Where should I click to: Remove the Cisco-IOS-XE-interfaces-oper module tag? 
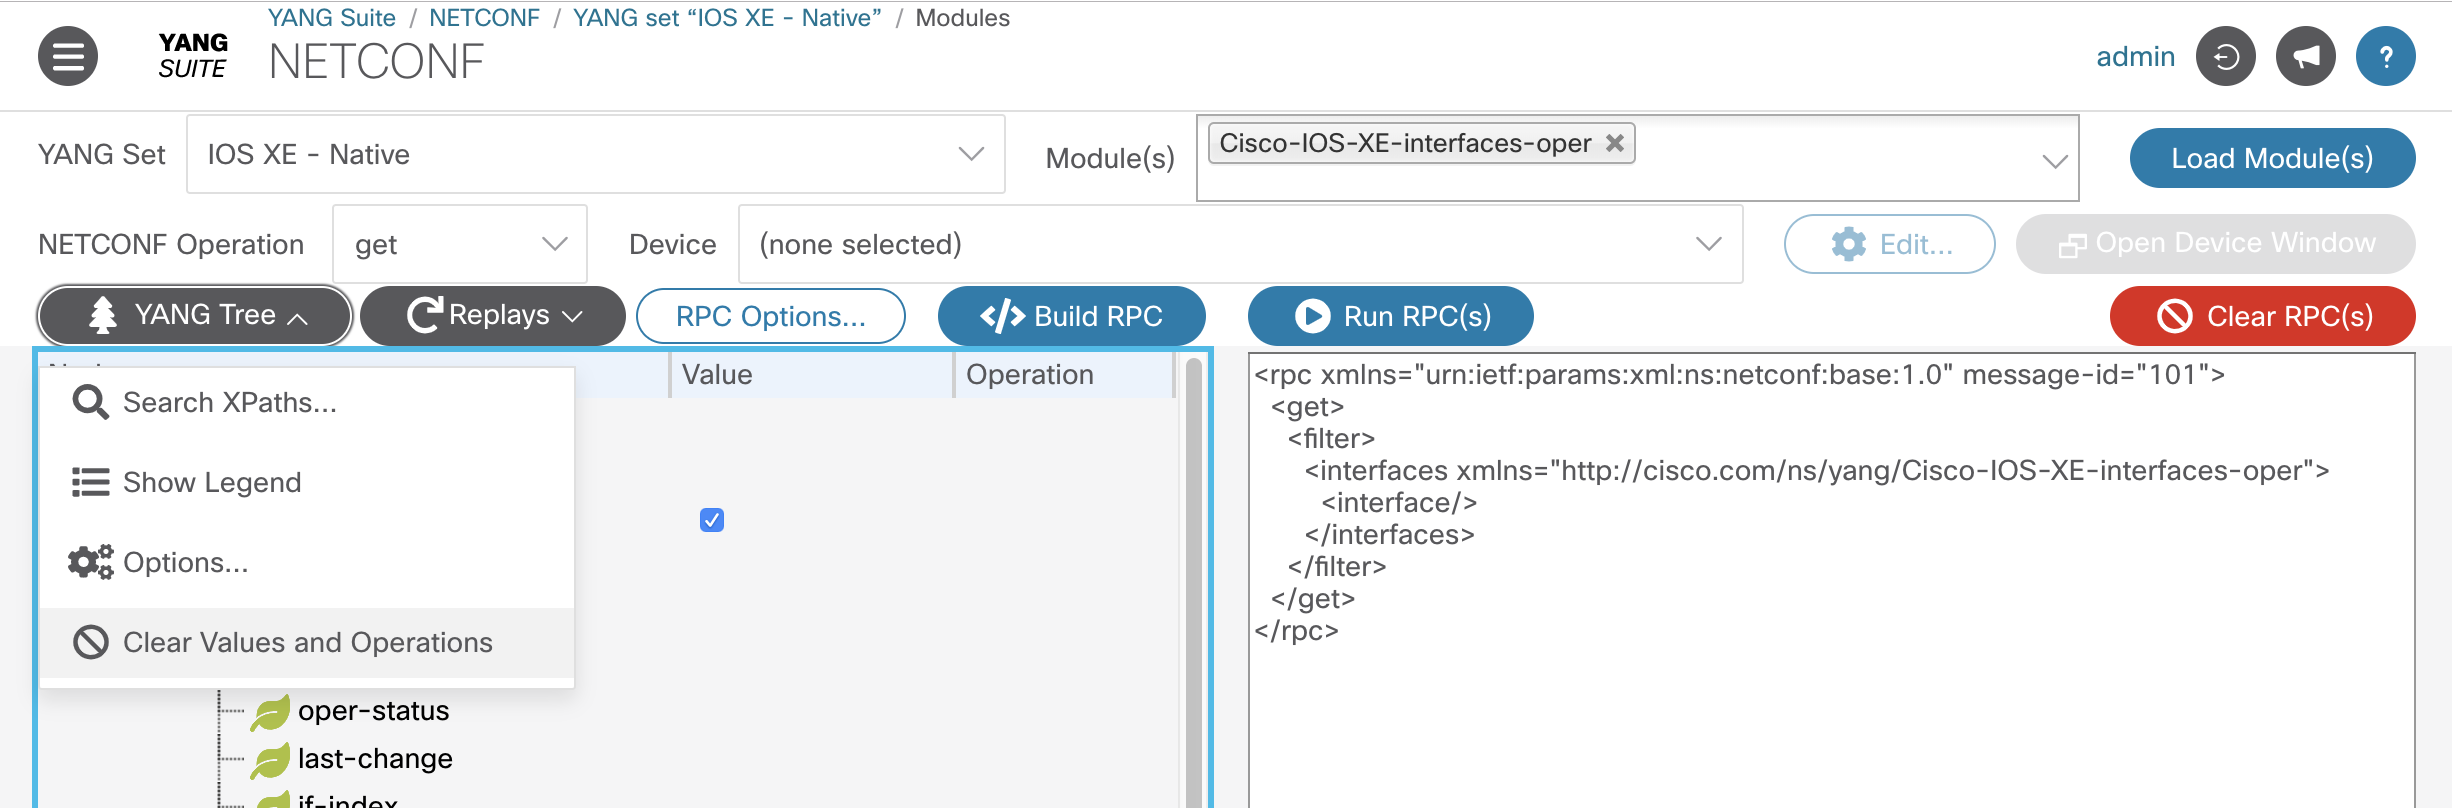1614,143
